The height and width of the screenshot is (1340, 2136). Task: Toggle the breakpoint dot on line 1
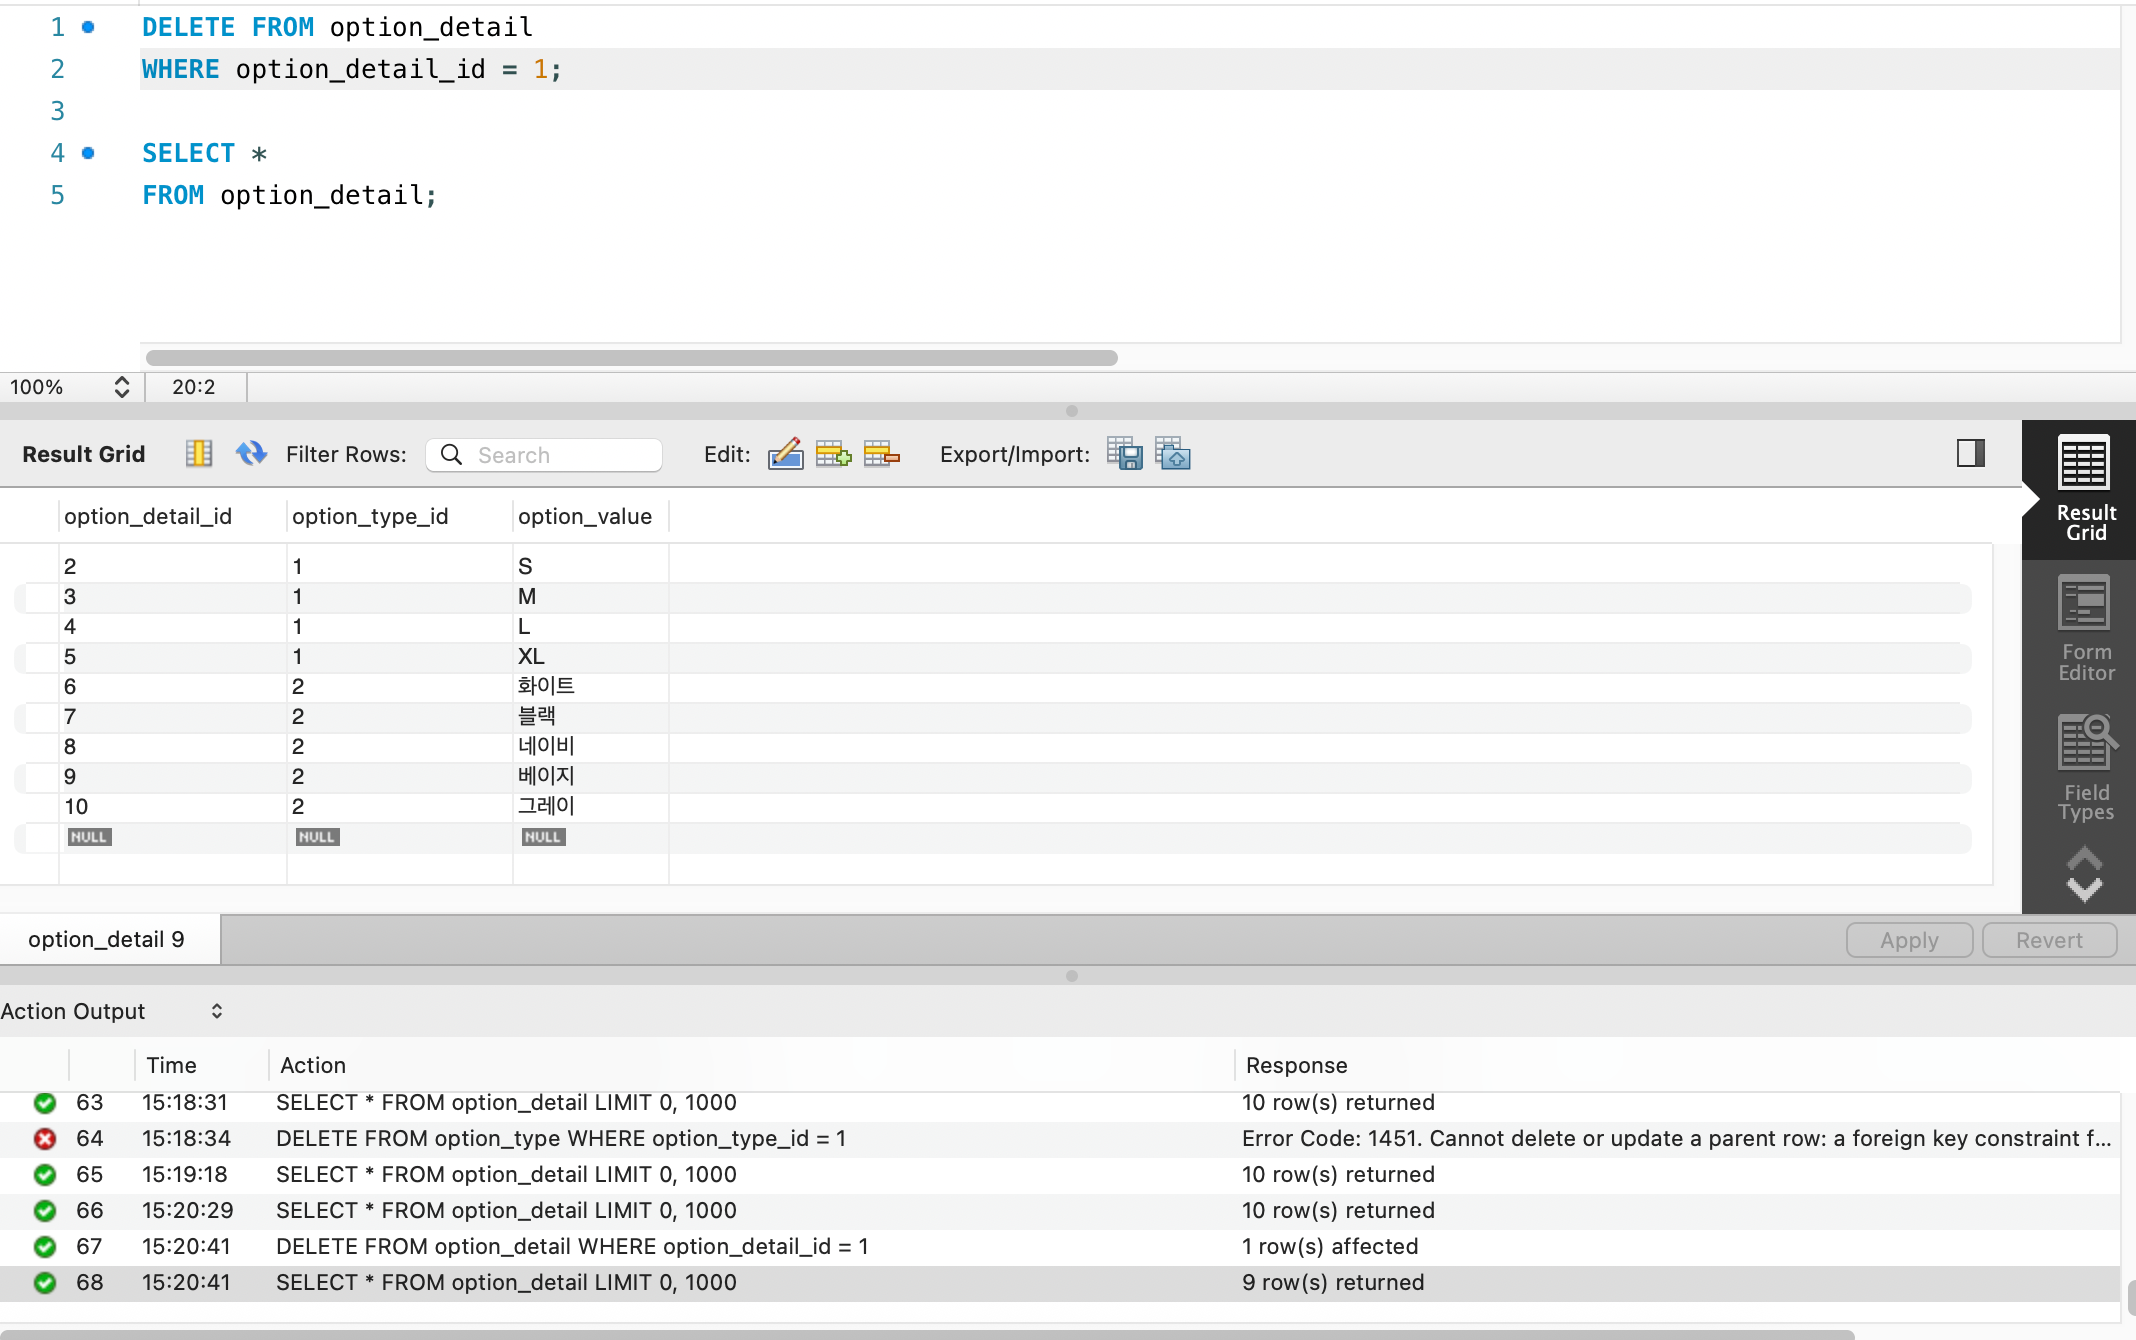pyautogui.click(x=88, y=27)
